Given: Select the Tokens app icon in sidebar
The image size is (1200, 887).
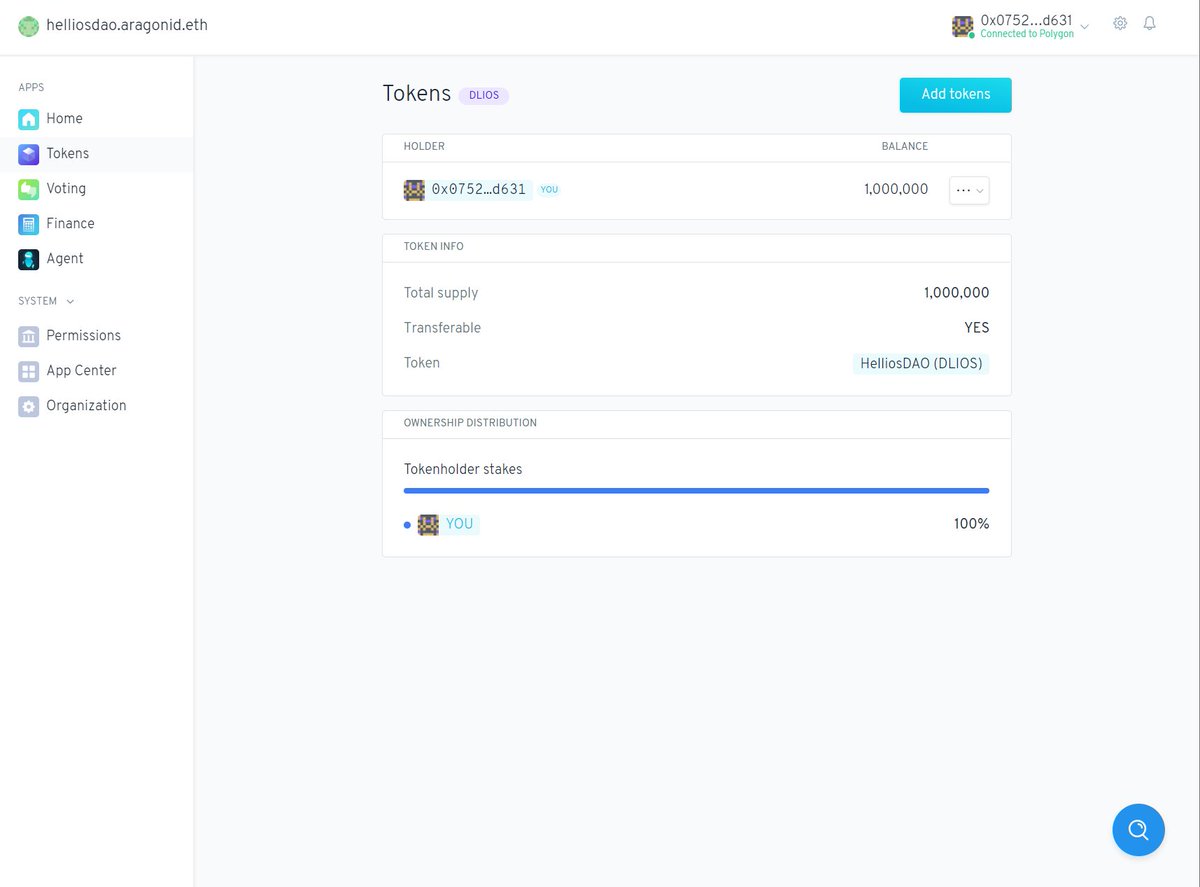Looking at the screenshot, I should (x=28, y=154).
